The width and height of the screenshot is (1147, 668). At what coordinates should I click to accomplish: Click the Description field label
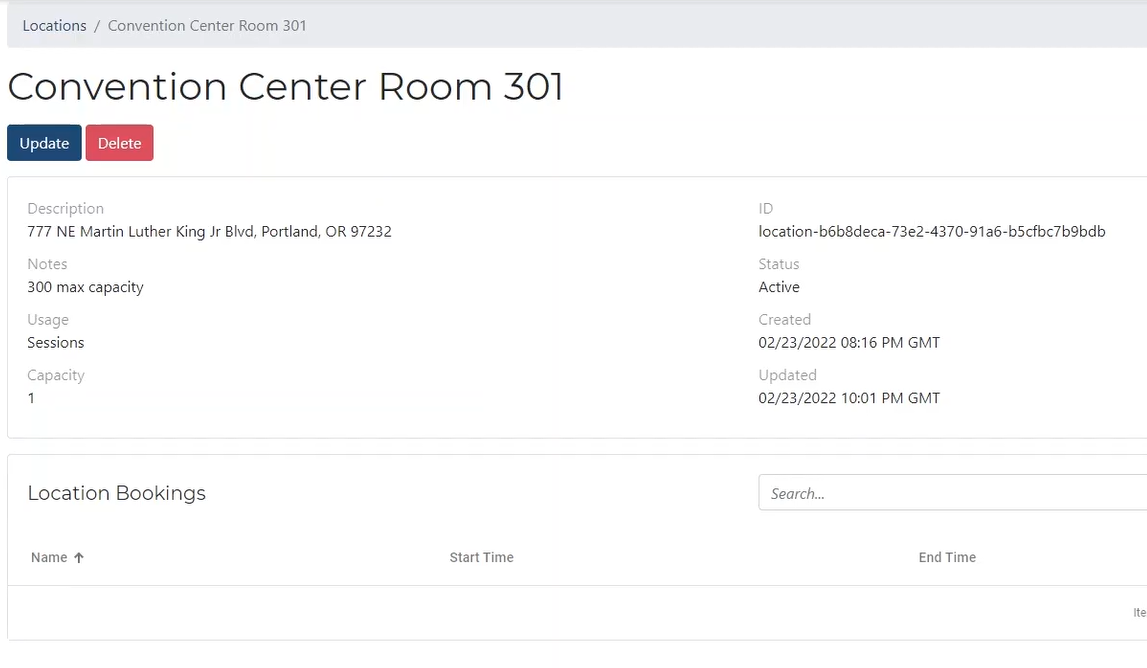[65, 209]
